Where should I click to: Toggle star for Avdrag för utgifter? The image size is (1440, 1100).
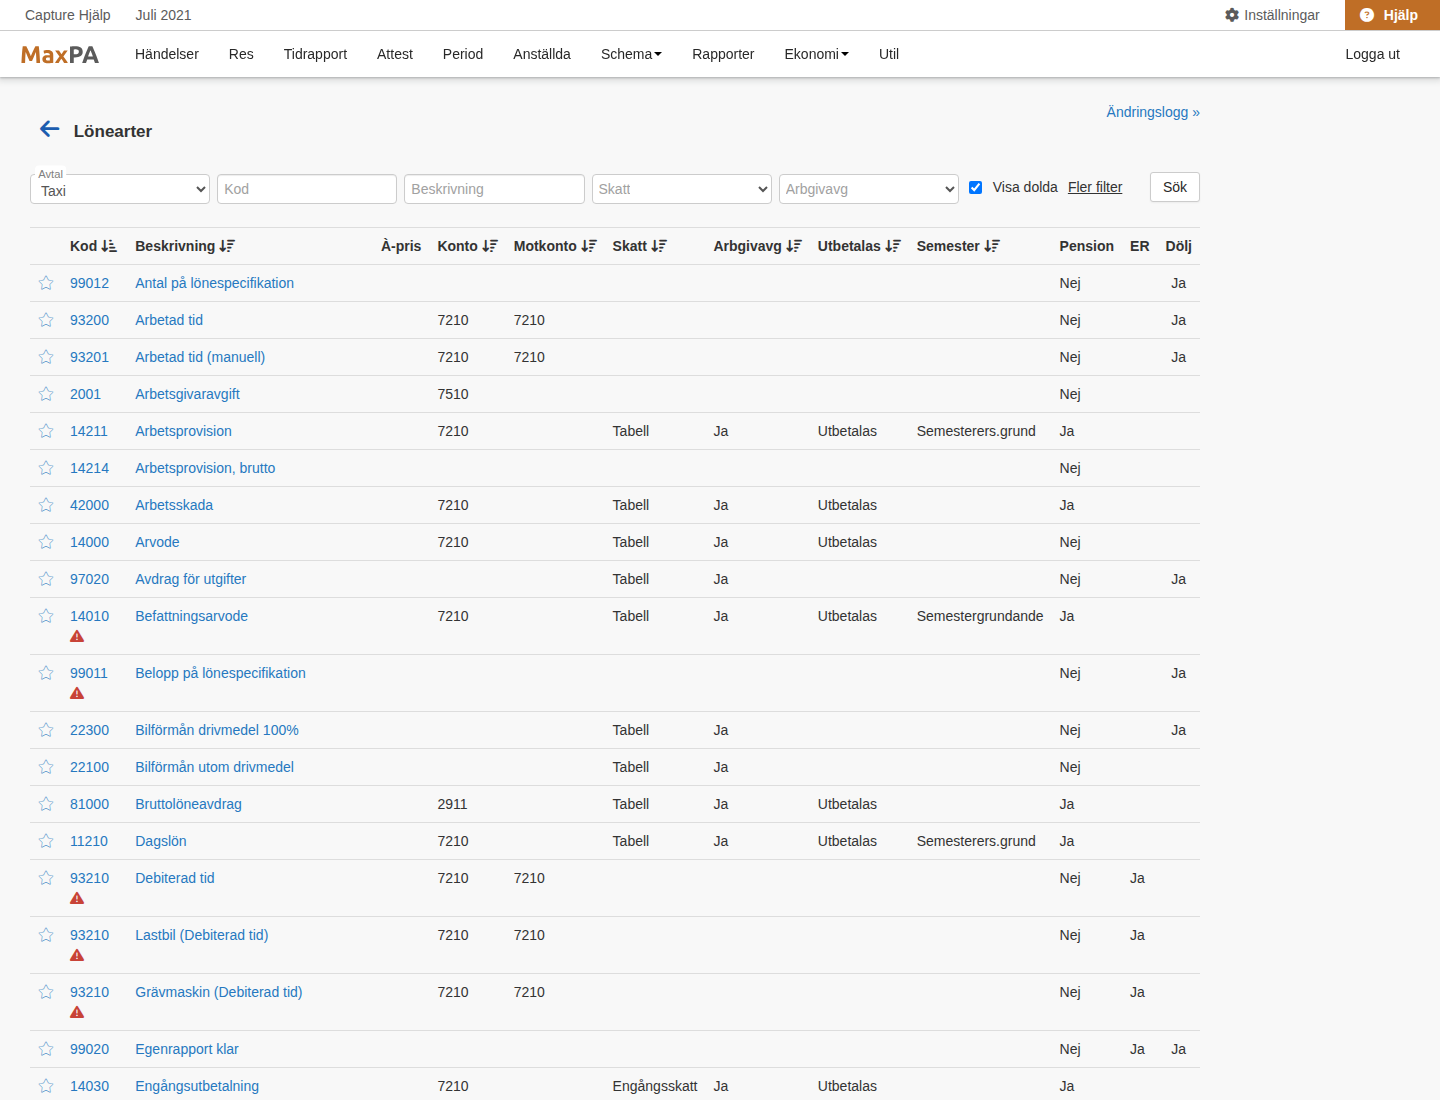coord(46,579)
